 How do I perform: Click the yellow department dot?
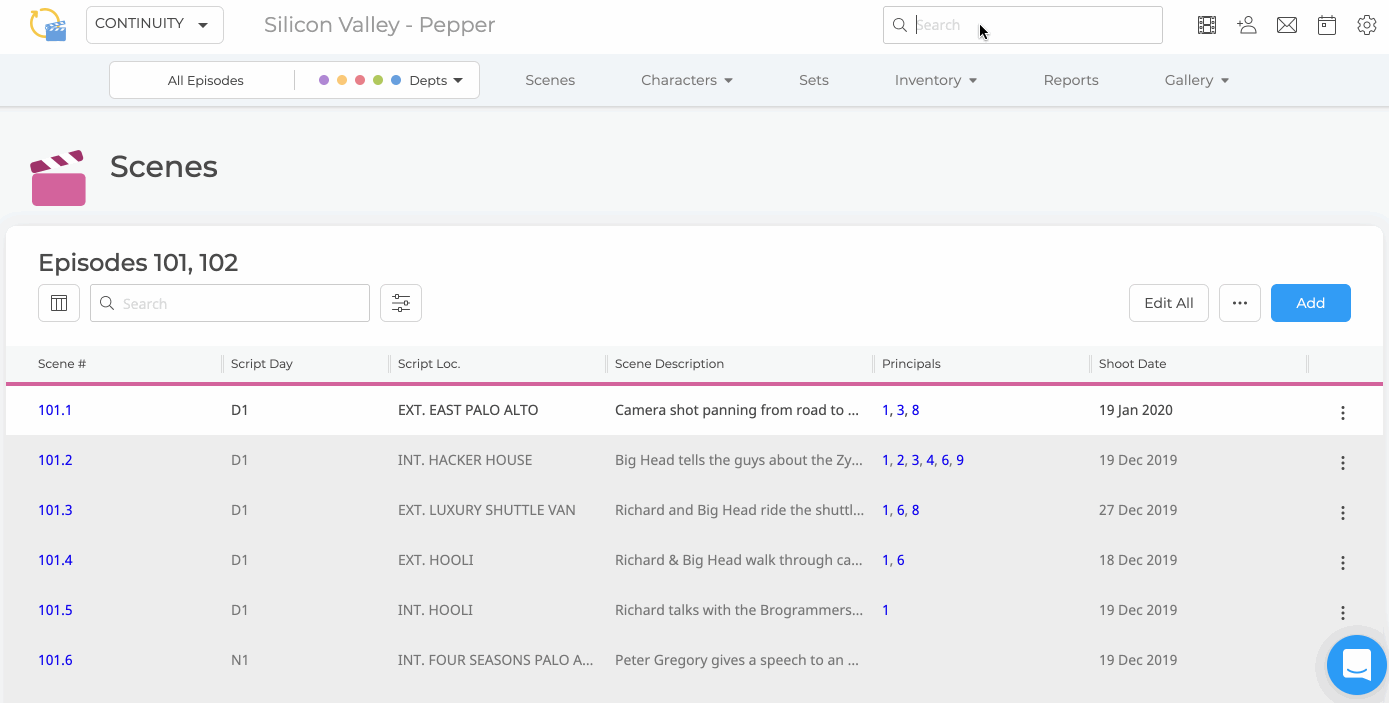342,80
